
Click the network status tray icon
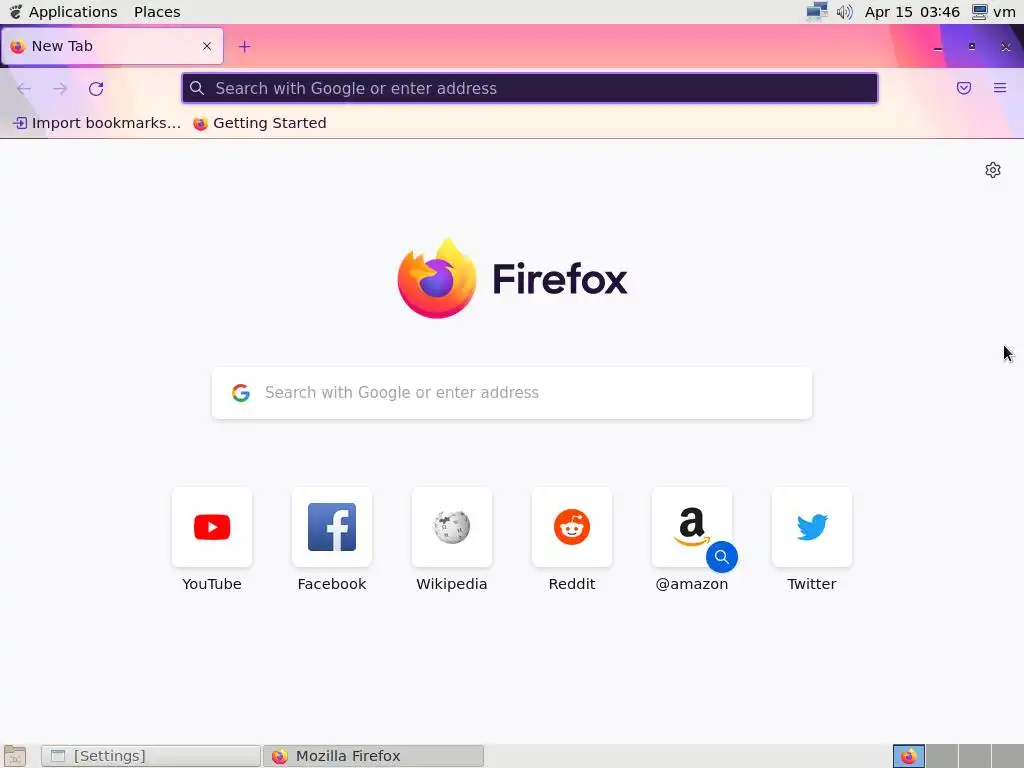(x=816, y=12)
